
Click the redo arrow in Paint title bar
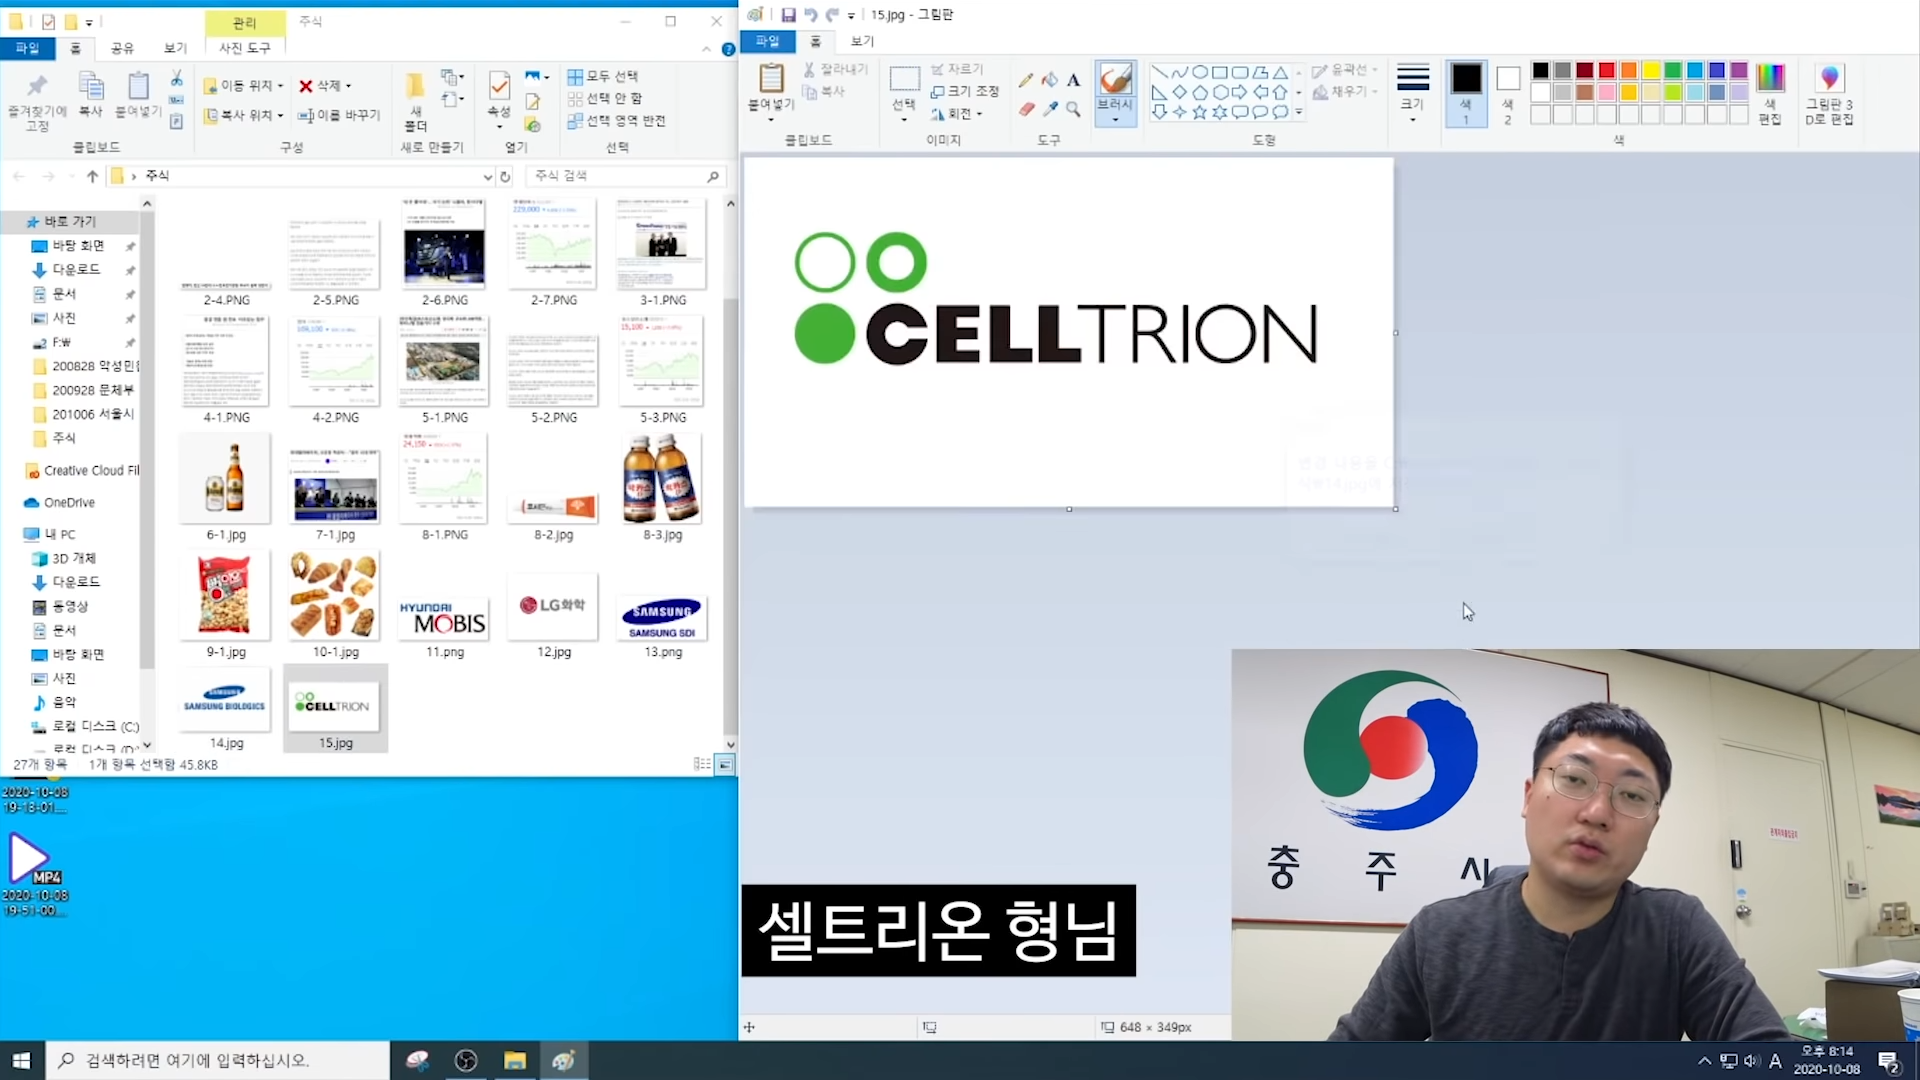[832, 15]
